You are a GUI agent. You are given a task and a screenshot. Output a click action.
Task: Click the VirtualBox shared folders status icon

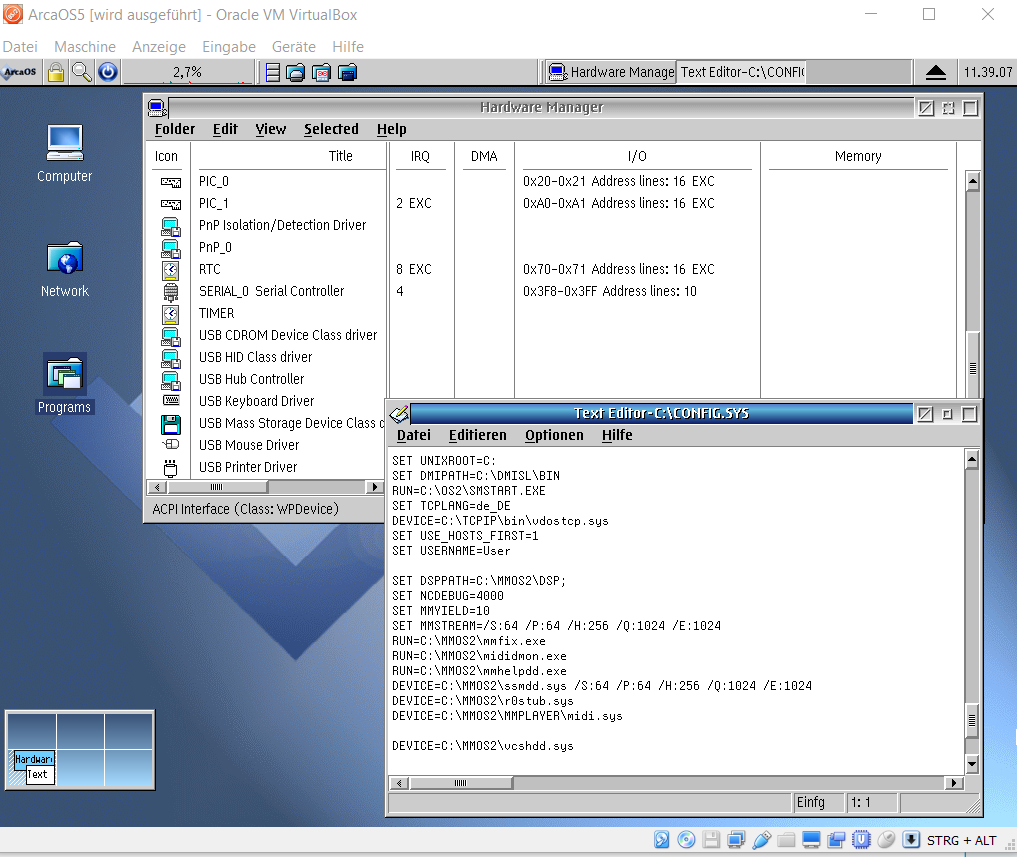pyautogui.click(x=786, y=839)
